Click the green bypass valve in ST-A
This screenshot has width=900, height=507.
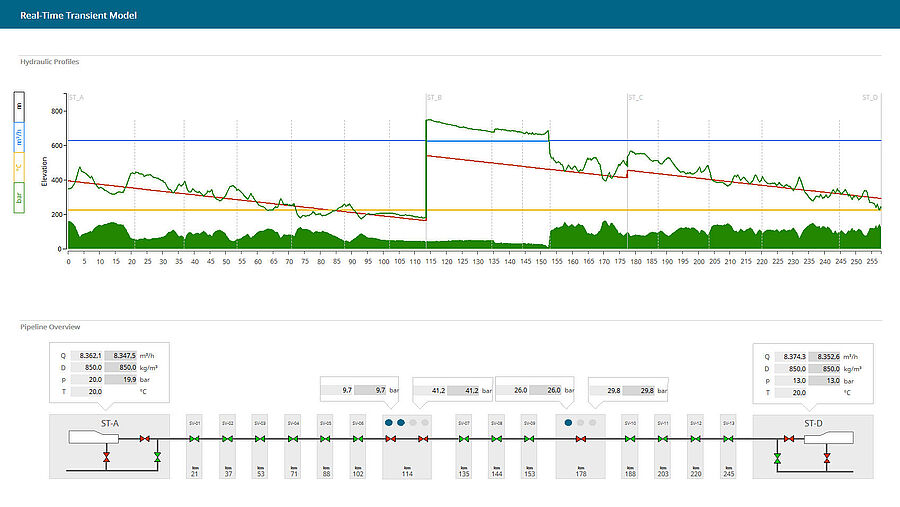click(x=157, y=458)
